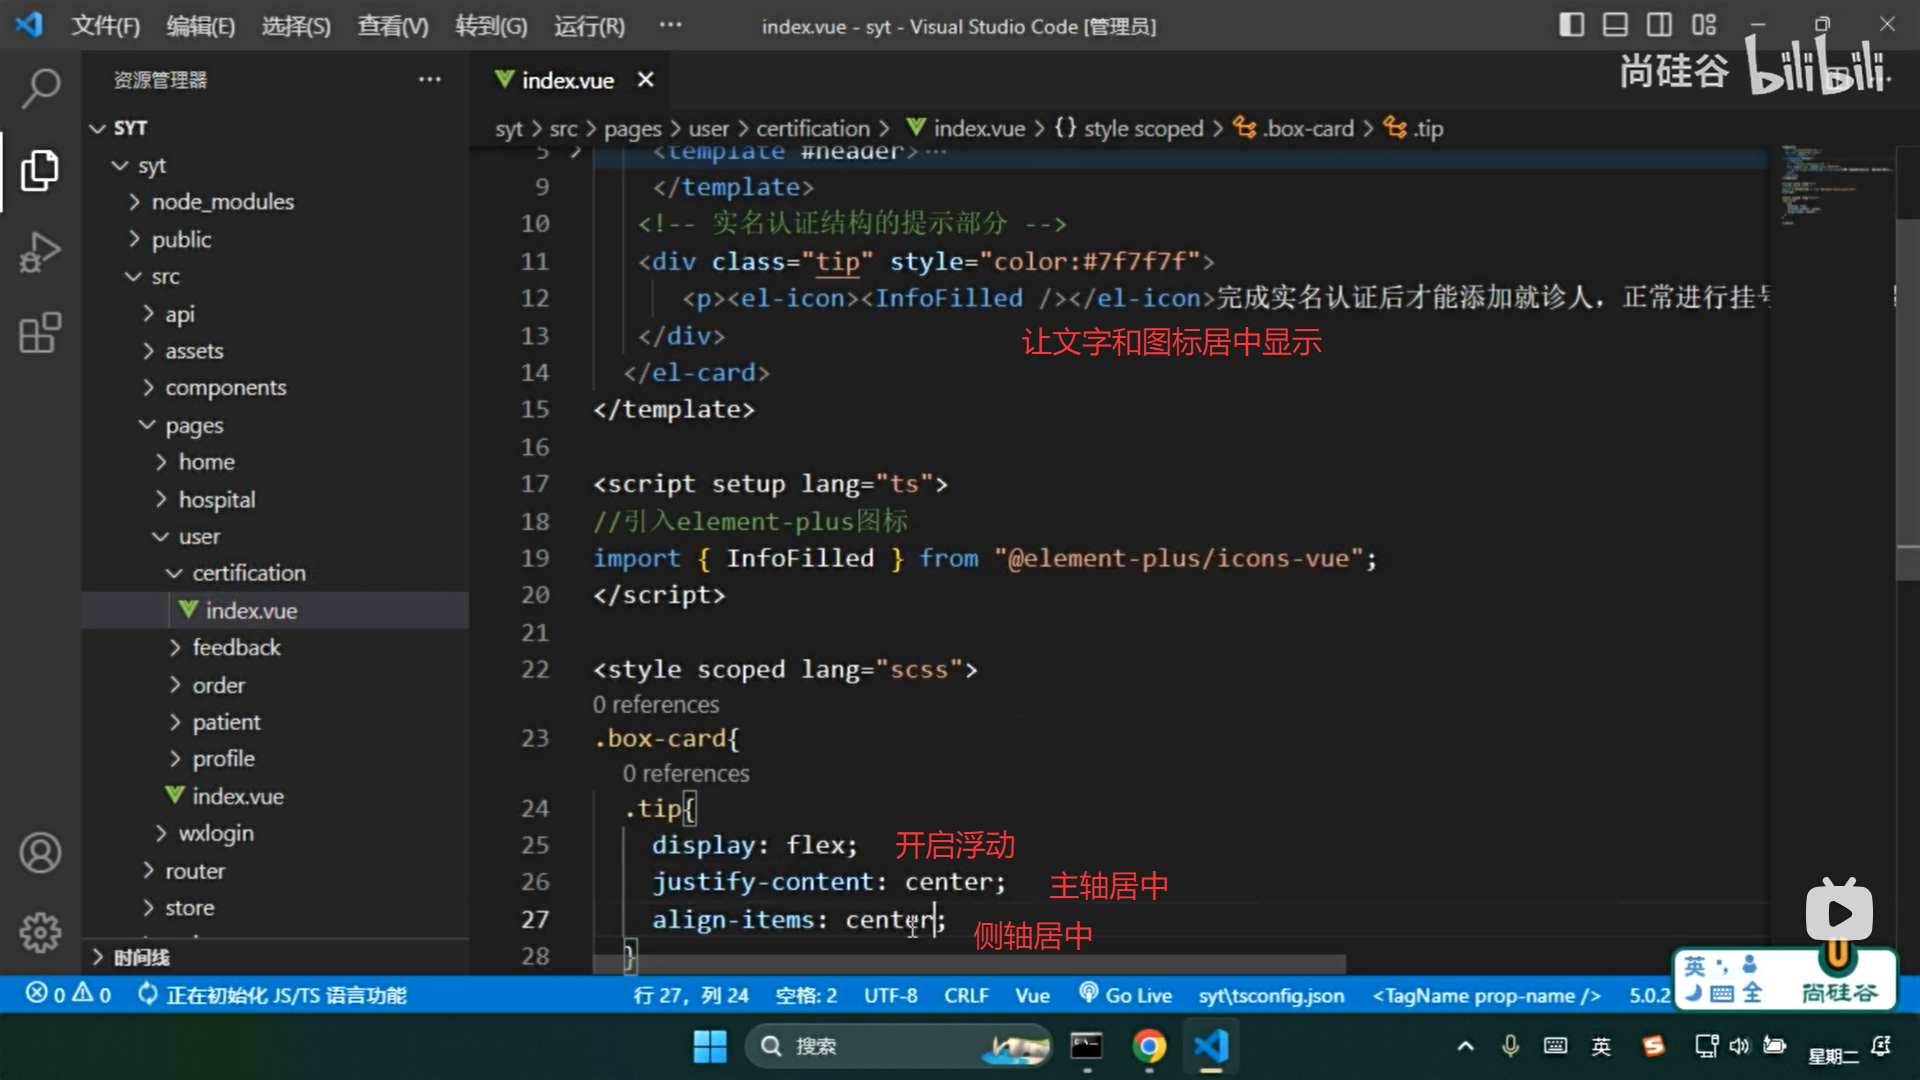Open the 文件(F) menu
Image resolution: width=1920 pixels, height=1080 pixels.
pyautogui.click(x=105, y=26)
